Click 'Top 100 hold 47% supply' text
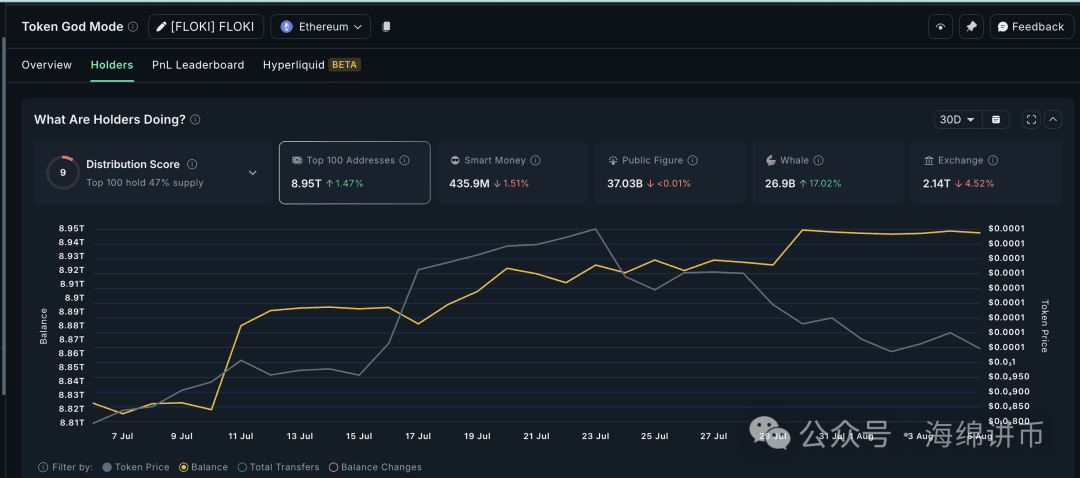The height and width of the screenshot is (478, 1080). click(145, 183)
